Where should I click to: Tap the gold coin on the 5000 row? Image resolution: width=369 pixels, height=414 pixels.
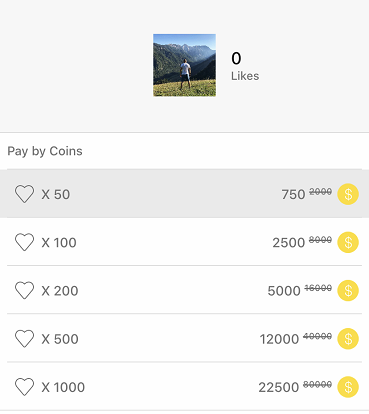click(348, 290)
